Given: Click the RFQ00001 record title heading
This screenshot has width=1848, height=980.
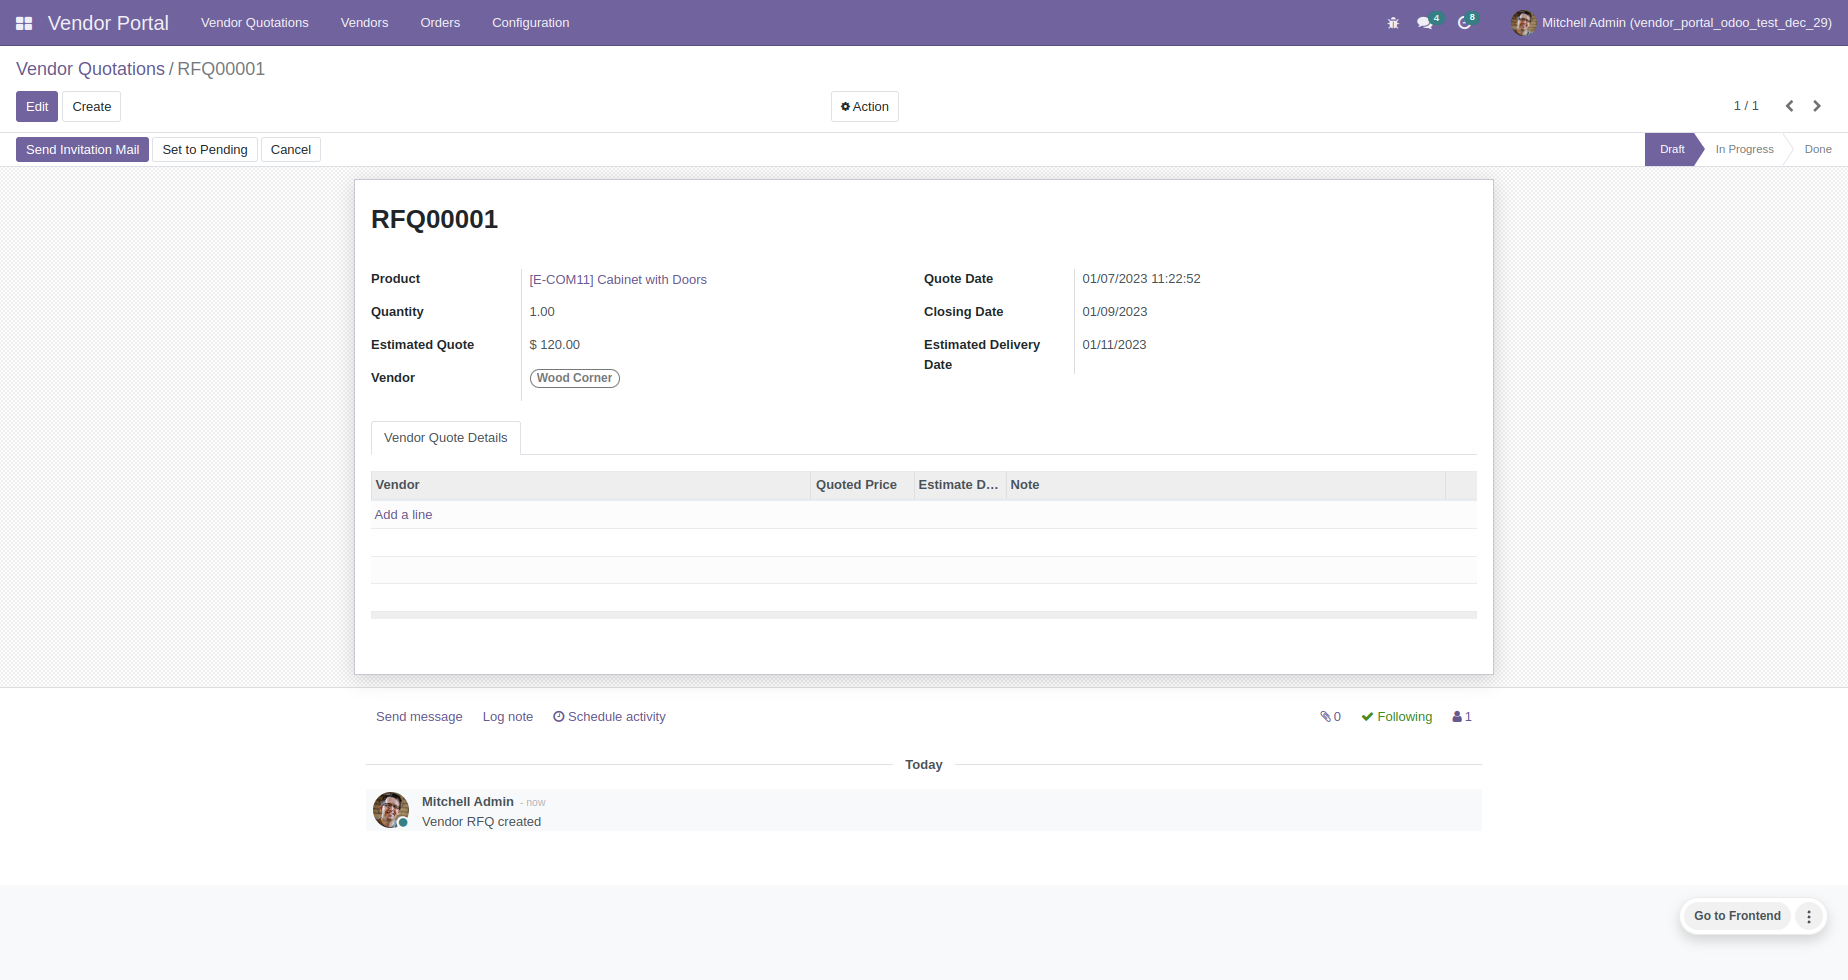Looking at the screenshot, I should tap(434, 220).
